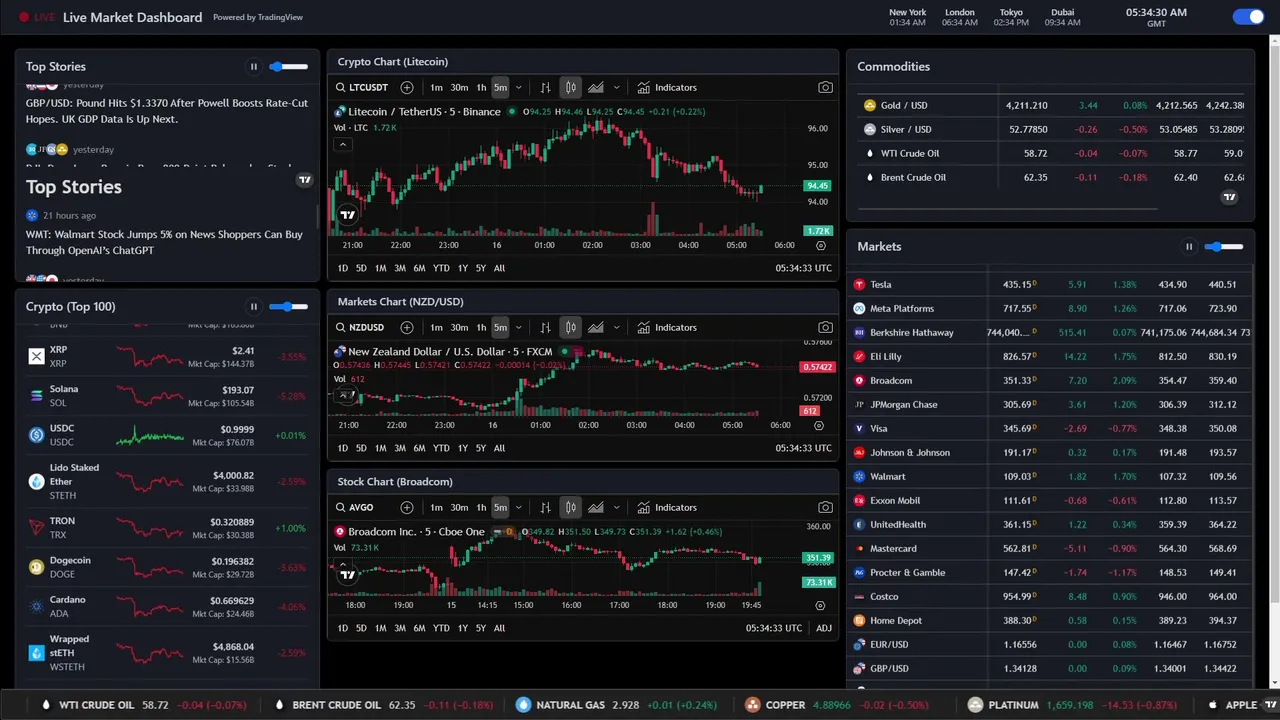Viewport: 1280px width, 720px height.
Task: Select bars chart style on the Litecoin chart
Action: click(x=545, y=87)
